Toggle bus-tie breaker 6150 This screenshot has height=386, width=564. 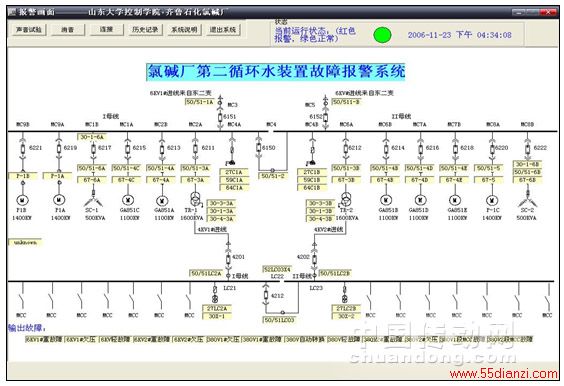pos(259,147)
